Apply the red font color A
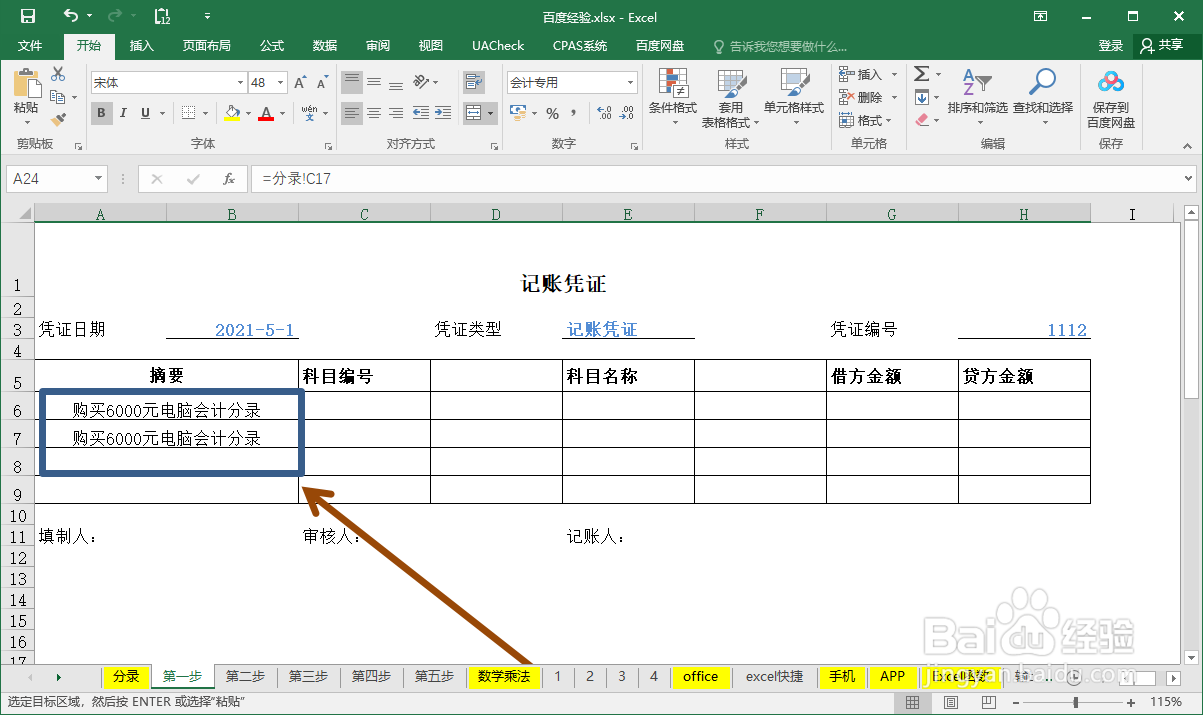 point(265,113)
